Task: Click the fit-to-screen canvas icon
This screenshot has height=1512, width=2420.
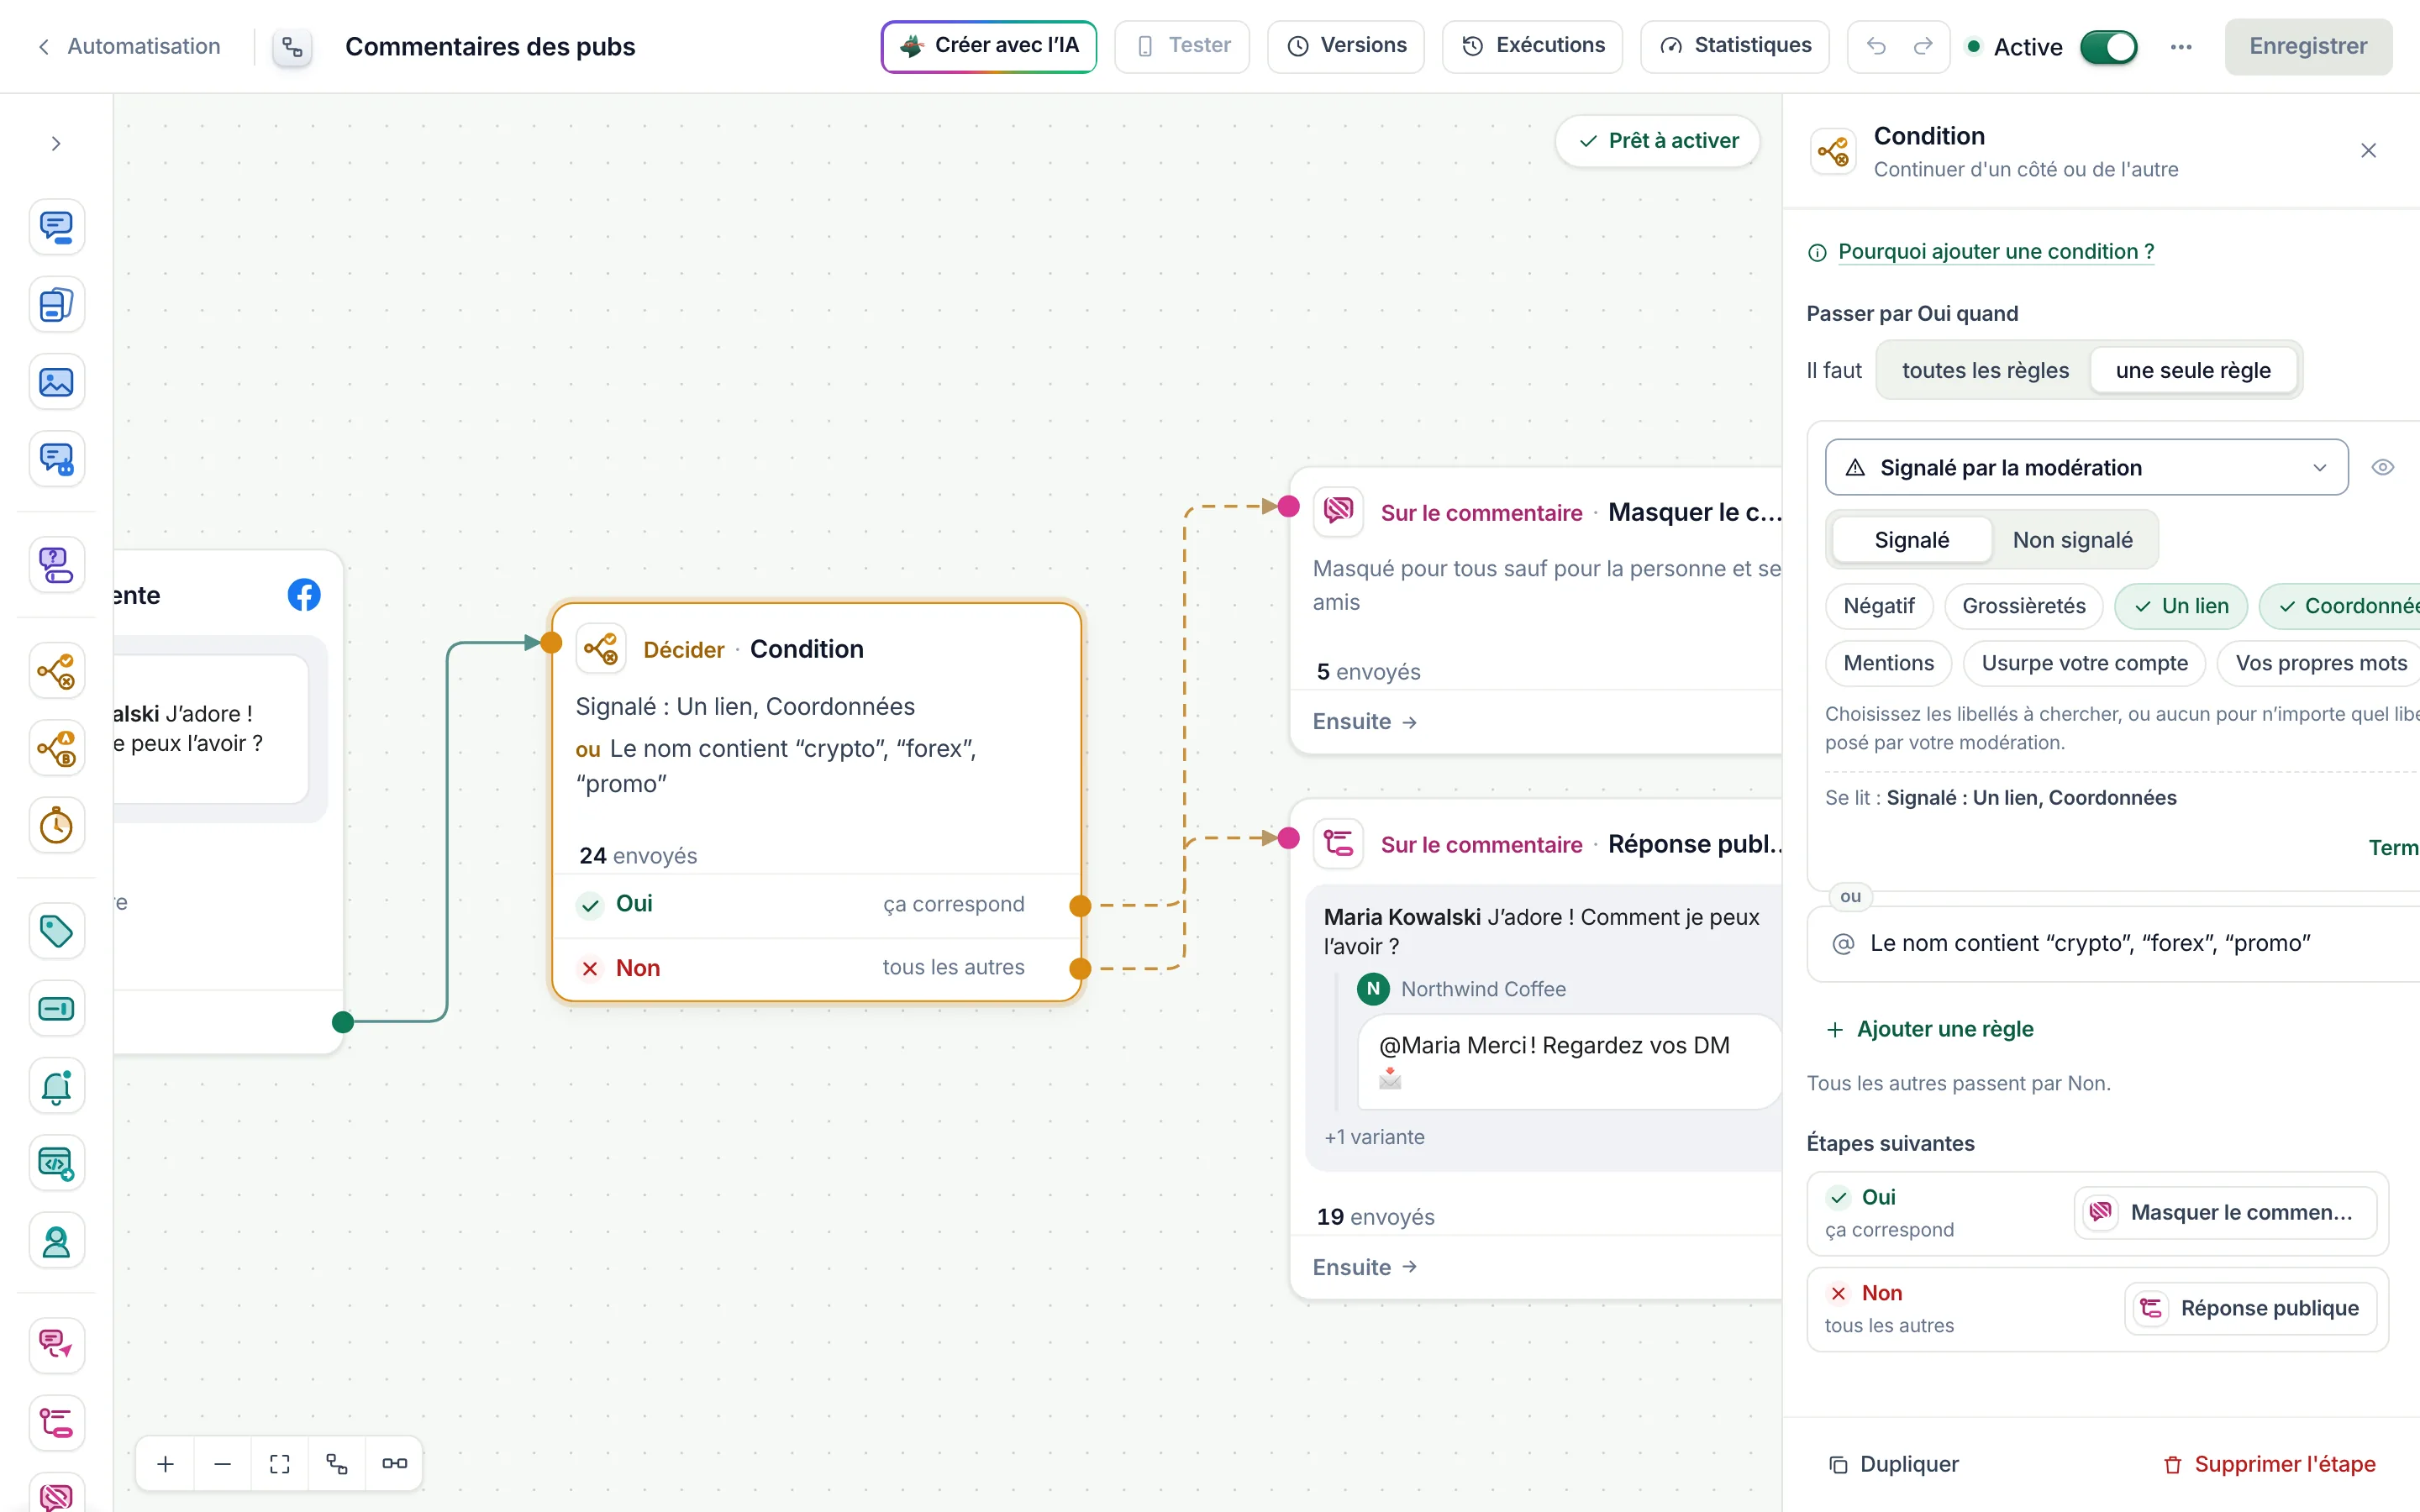Action: coord(280,1464)
